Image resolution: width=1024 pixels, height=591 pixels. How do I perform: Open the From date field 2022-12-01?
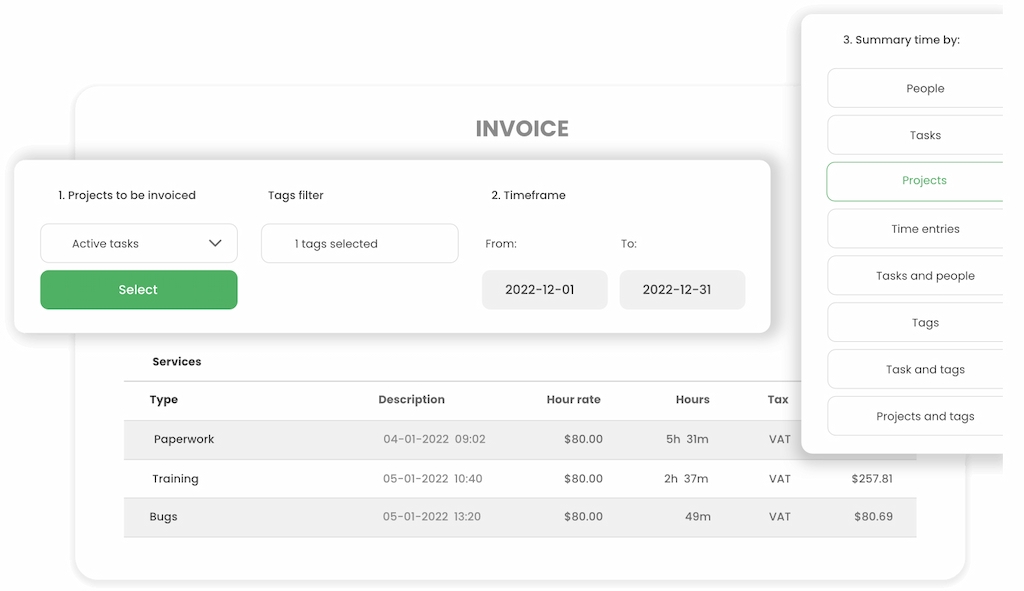(544, 289)
